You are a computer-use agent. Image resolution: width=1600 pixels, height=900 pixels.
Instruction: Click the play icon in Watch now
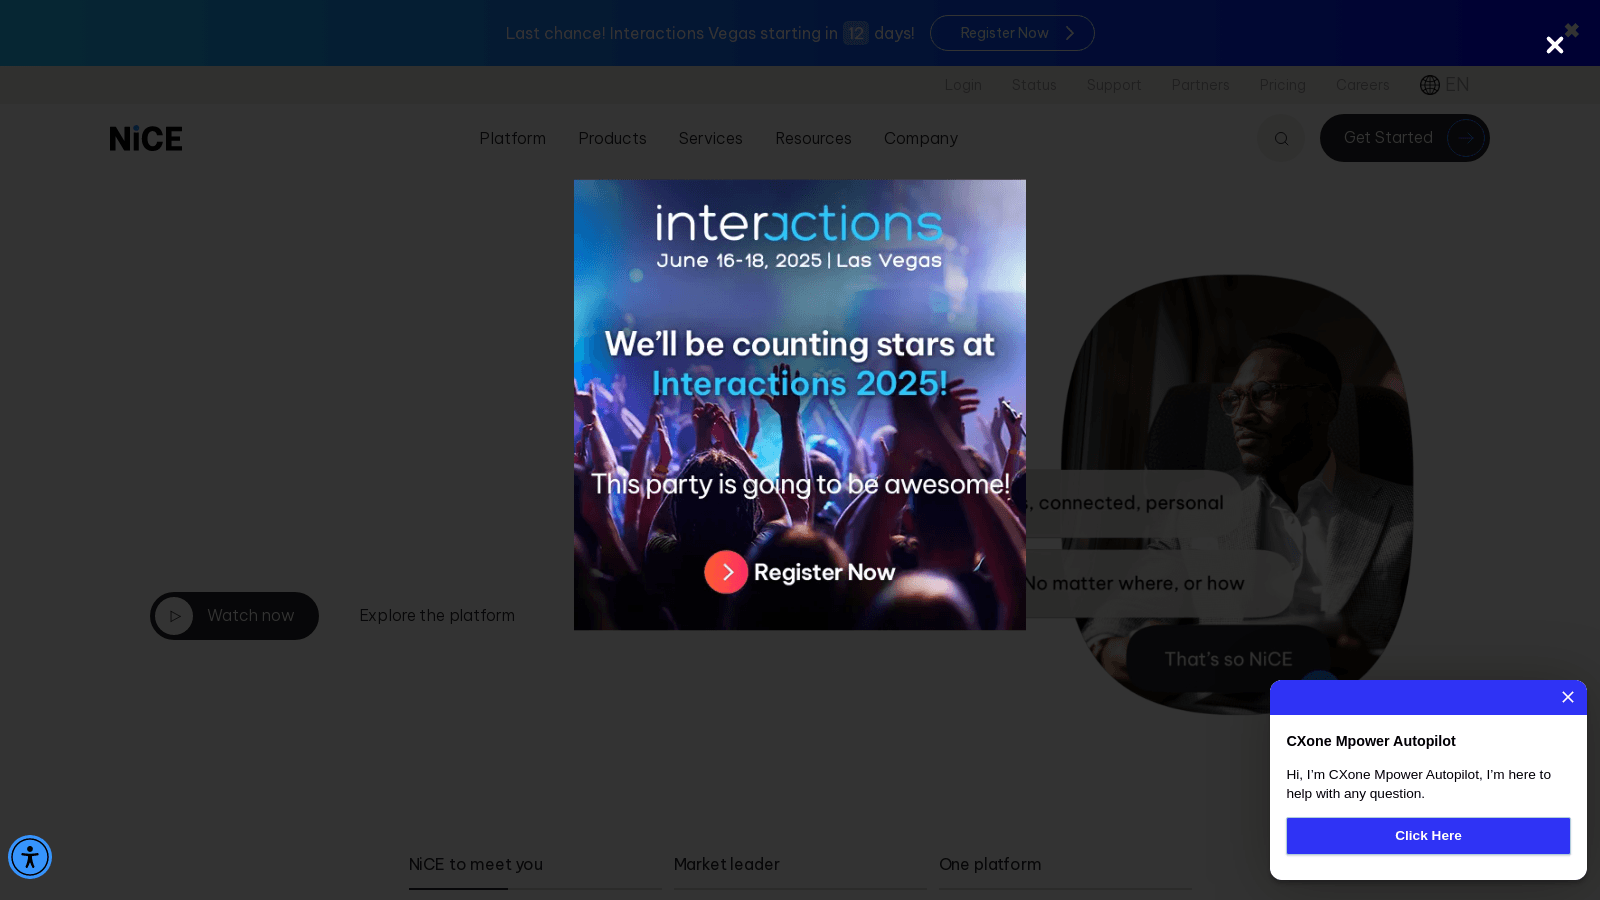(x=174, y=616)
